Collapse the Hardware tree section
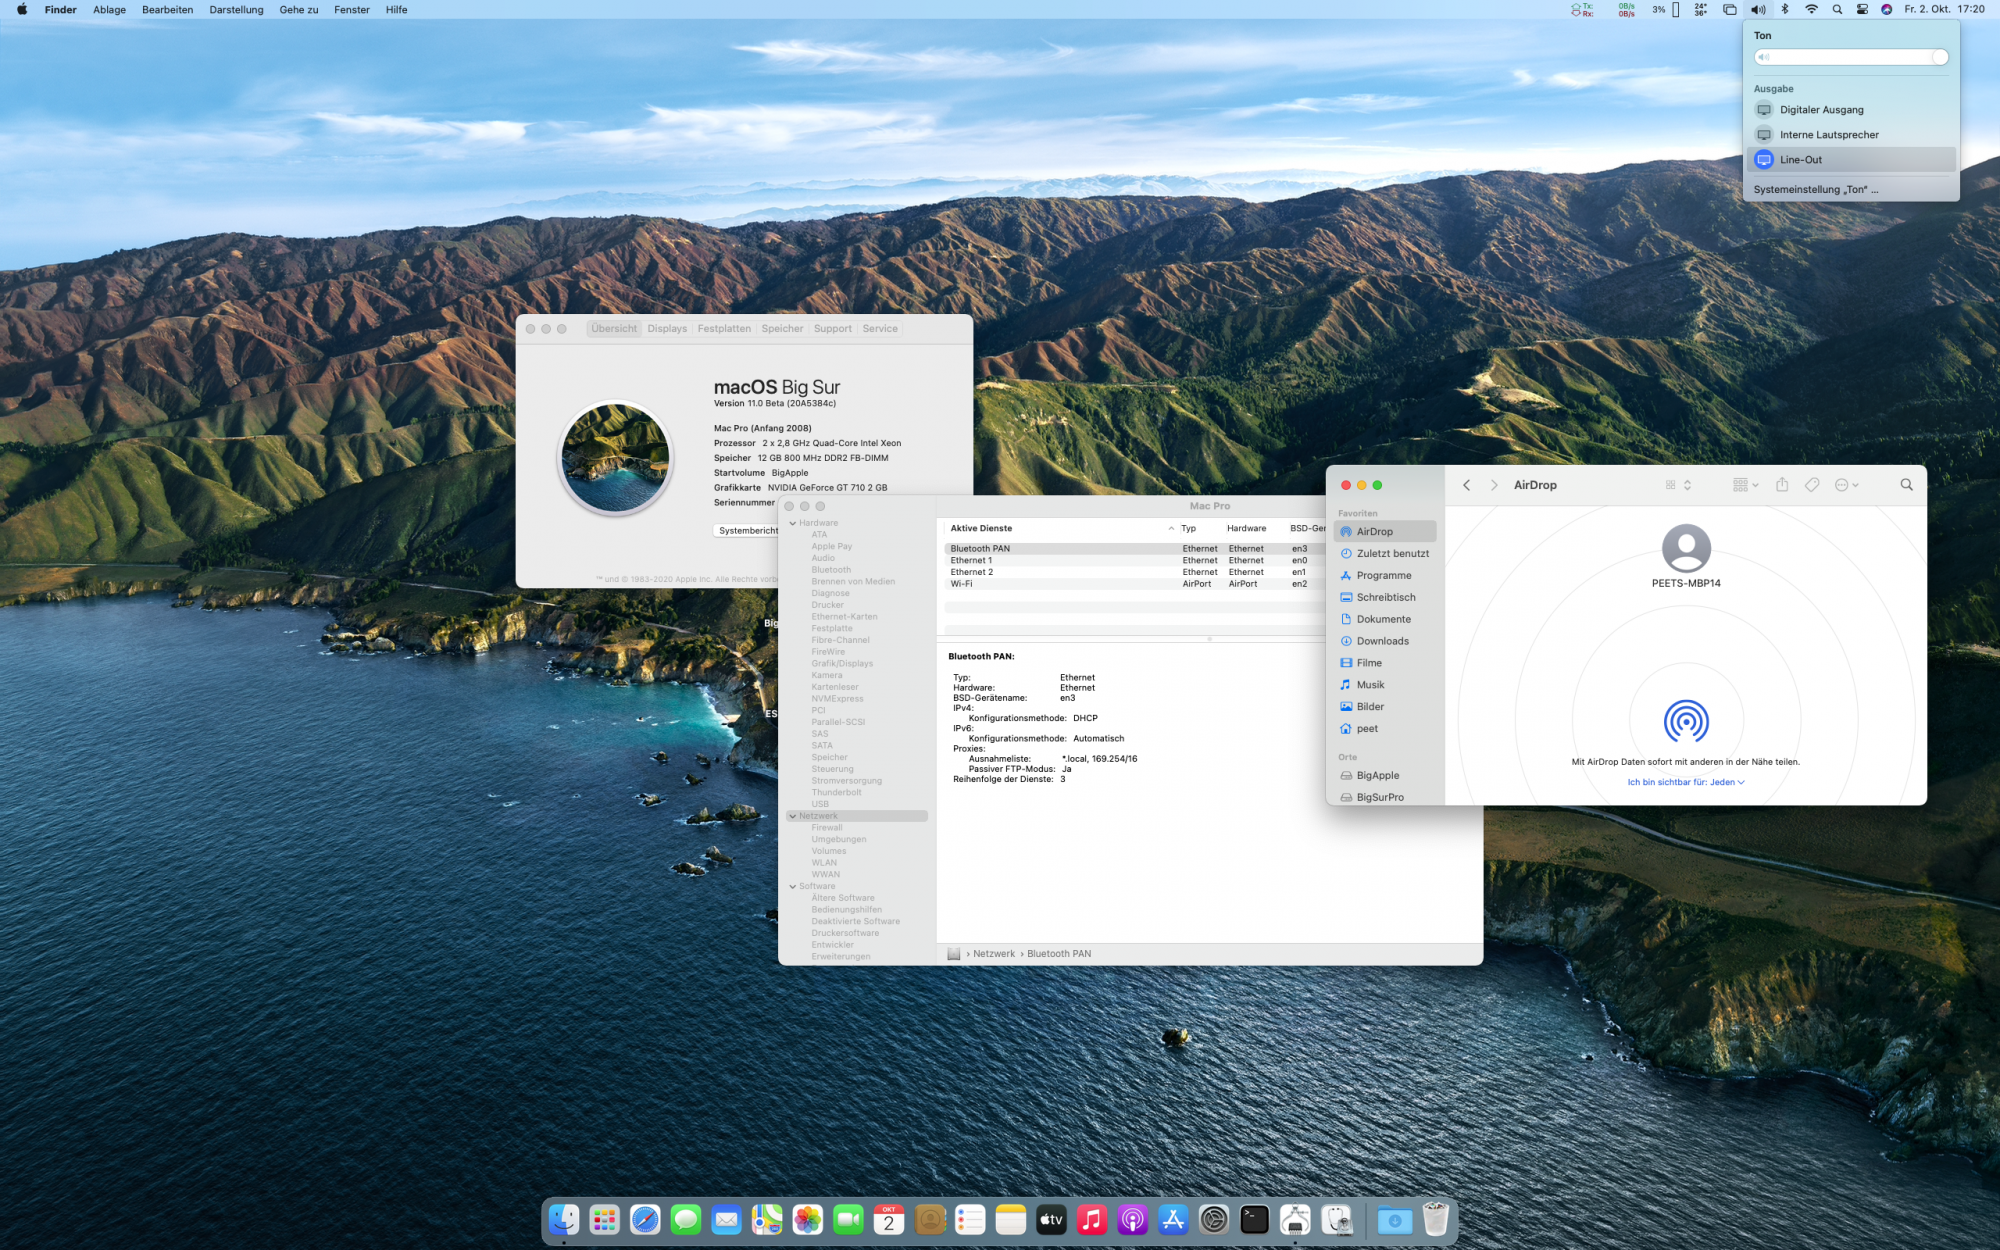The image size is (2000, 1250). [x=792, y=523]
